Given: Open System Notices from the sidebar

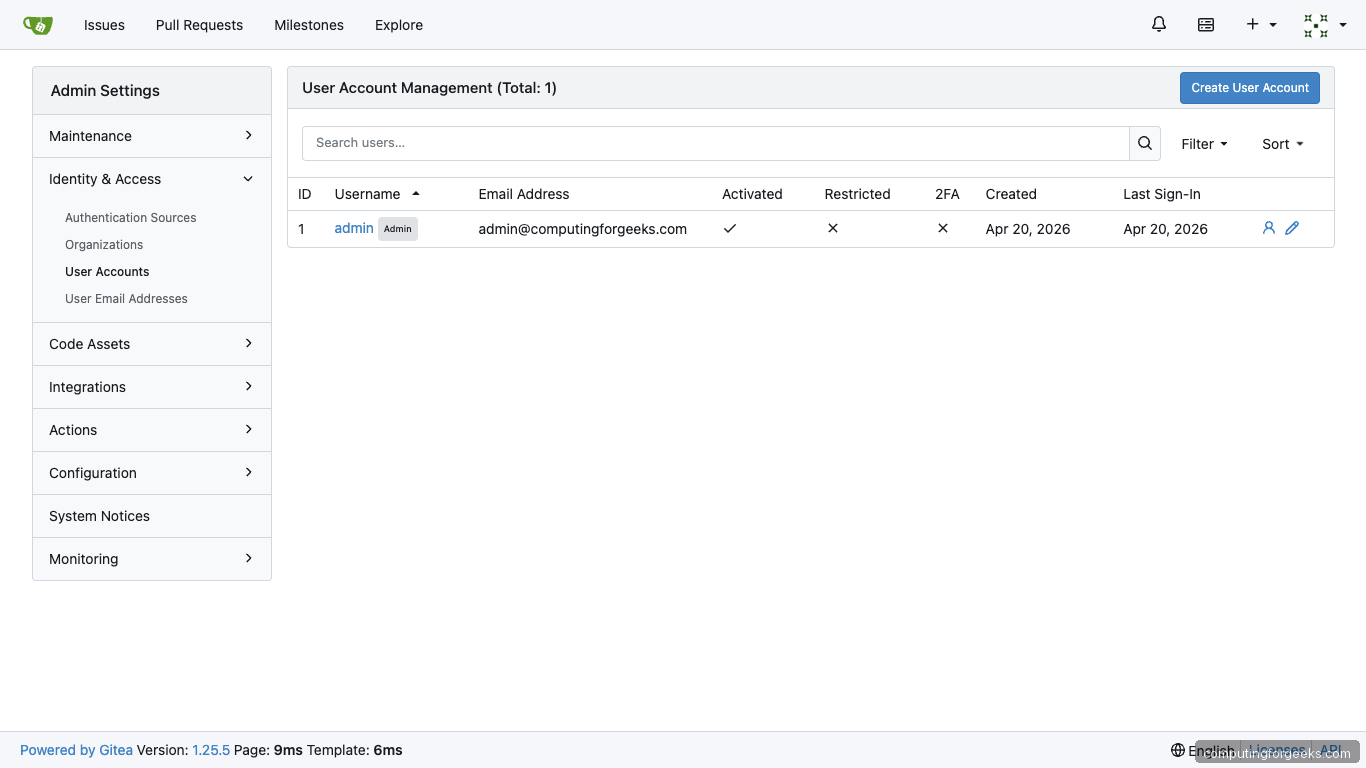Looking at the screenshot, I should pyautogui.click(x=99, y=516).
